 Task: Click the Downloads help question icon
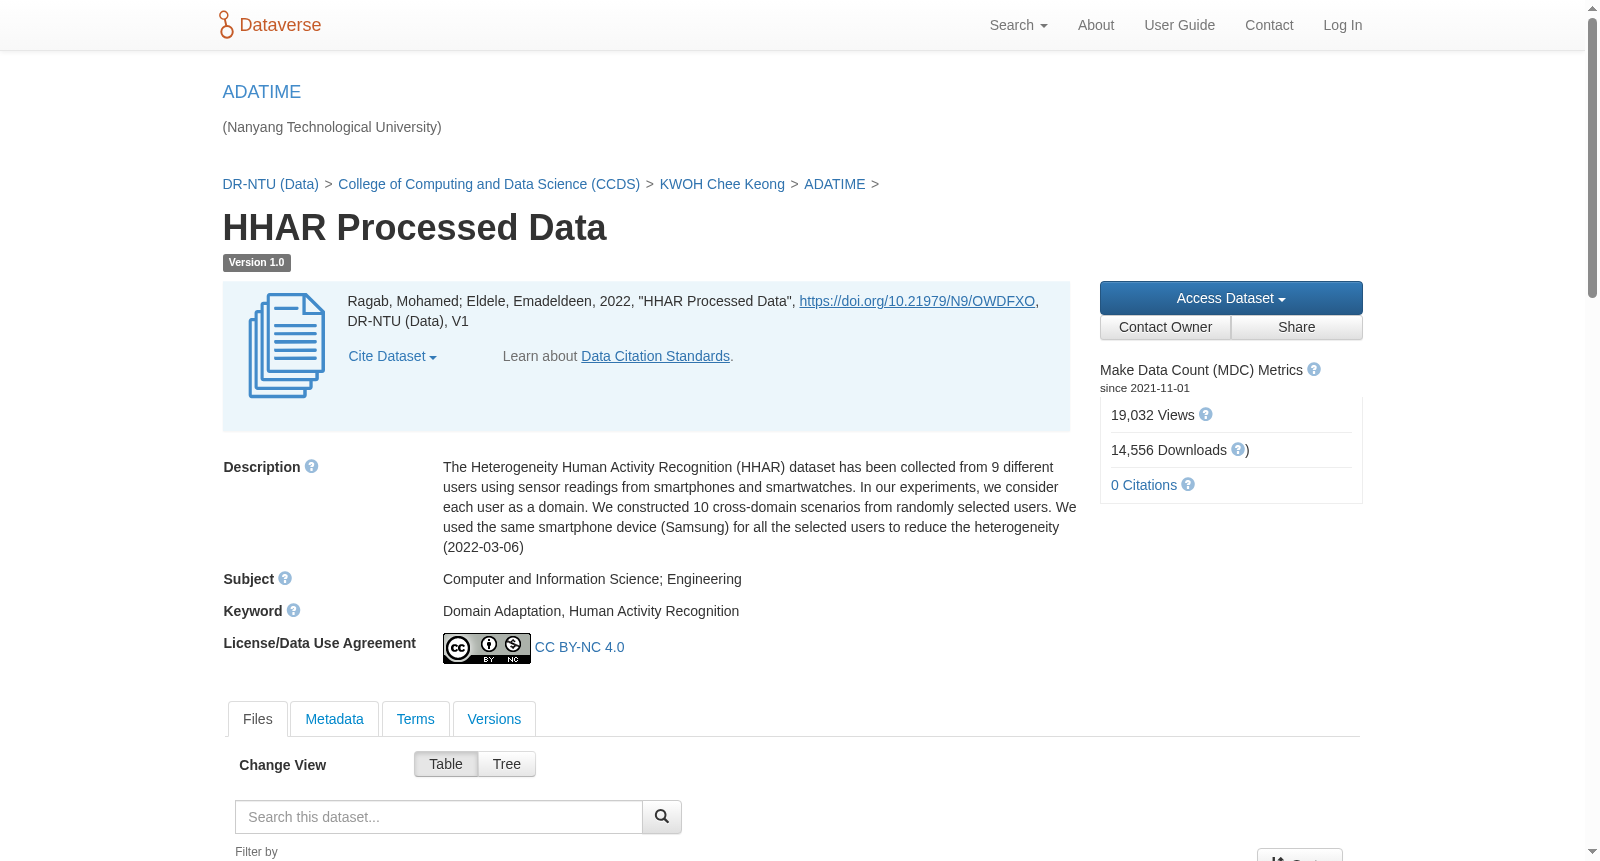pos(1238,450)
